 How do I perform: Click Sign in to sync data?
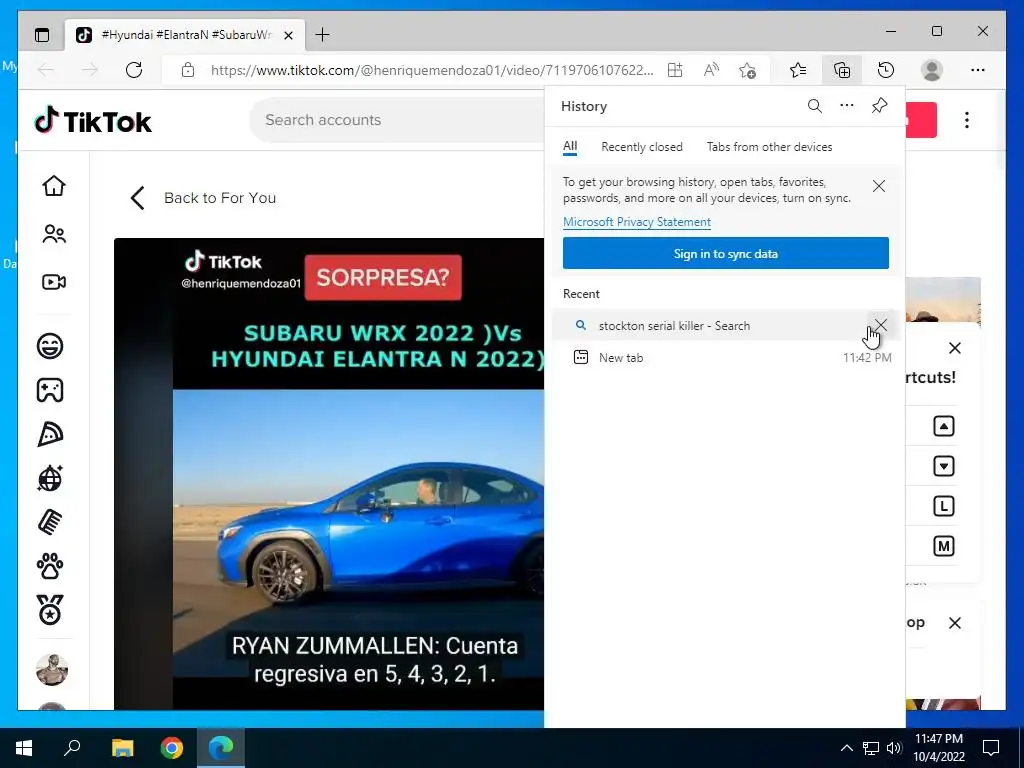coord(726,253)
